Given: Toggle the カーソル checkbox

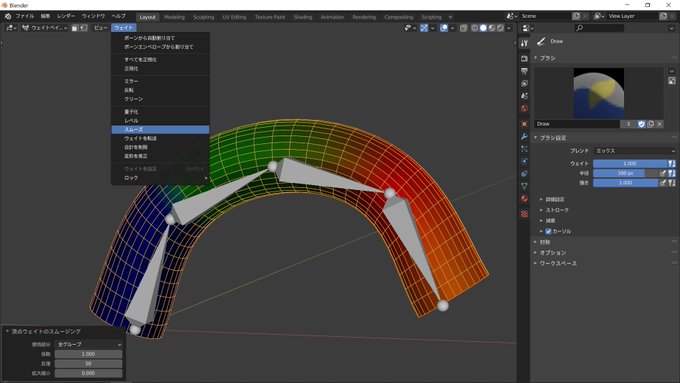Looking at the screenshot, I should [x=548, y=231].
